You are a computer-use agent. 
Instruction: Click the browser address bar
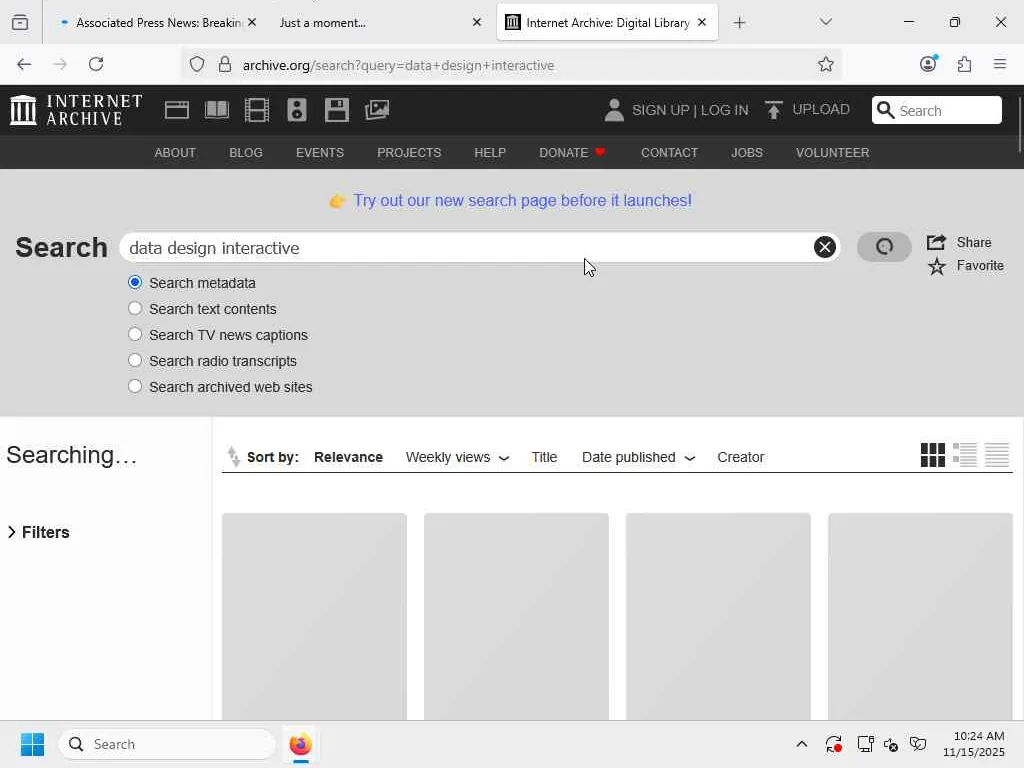pos(511,65)
